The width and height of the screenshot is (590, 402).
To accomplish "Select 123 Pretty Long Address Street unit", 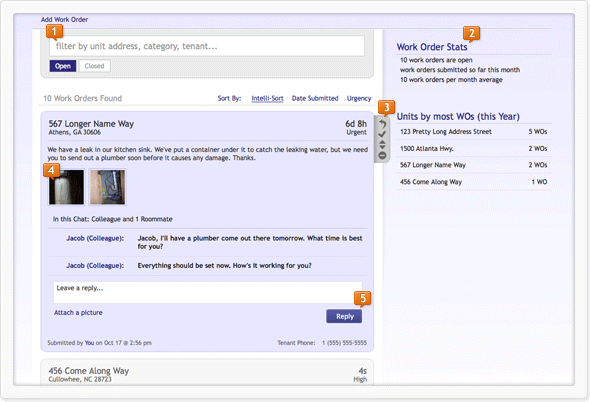I will click(473, 132).
